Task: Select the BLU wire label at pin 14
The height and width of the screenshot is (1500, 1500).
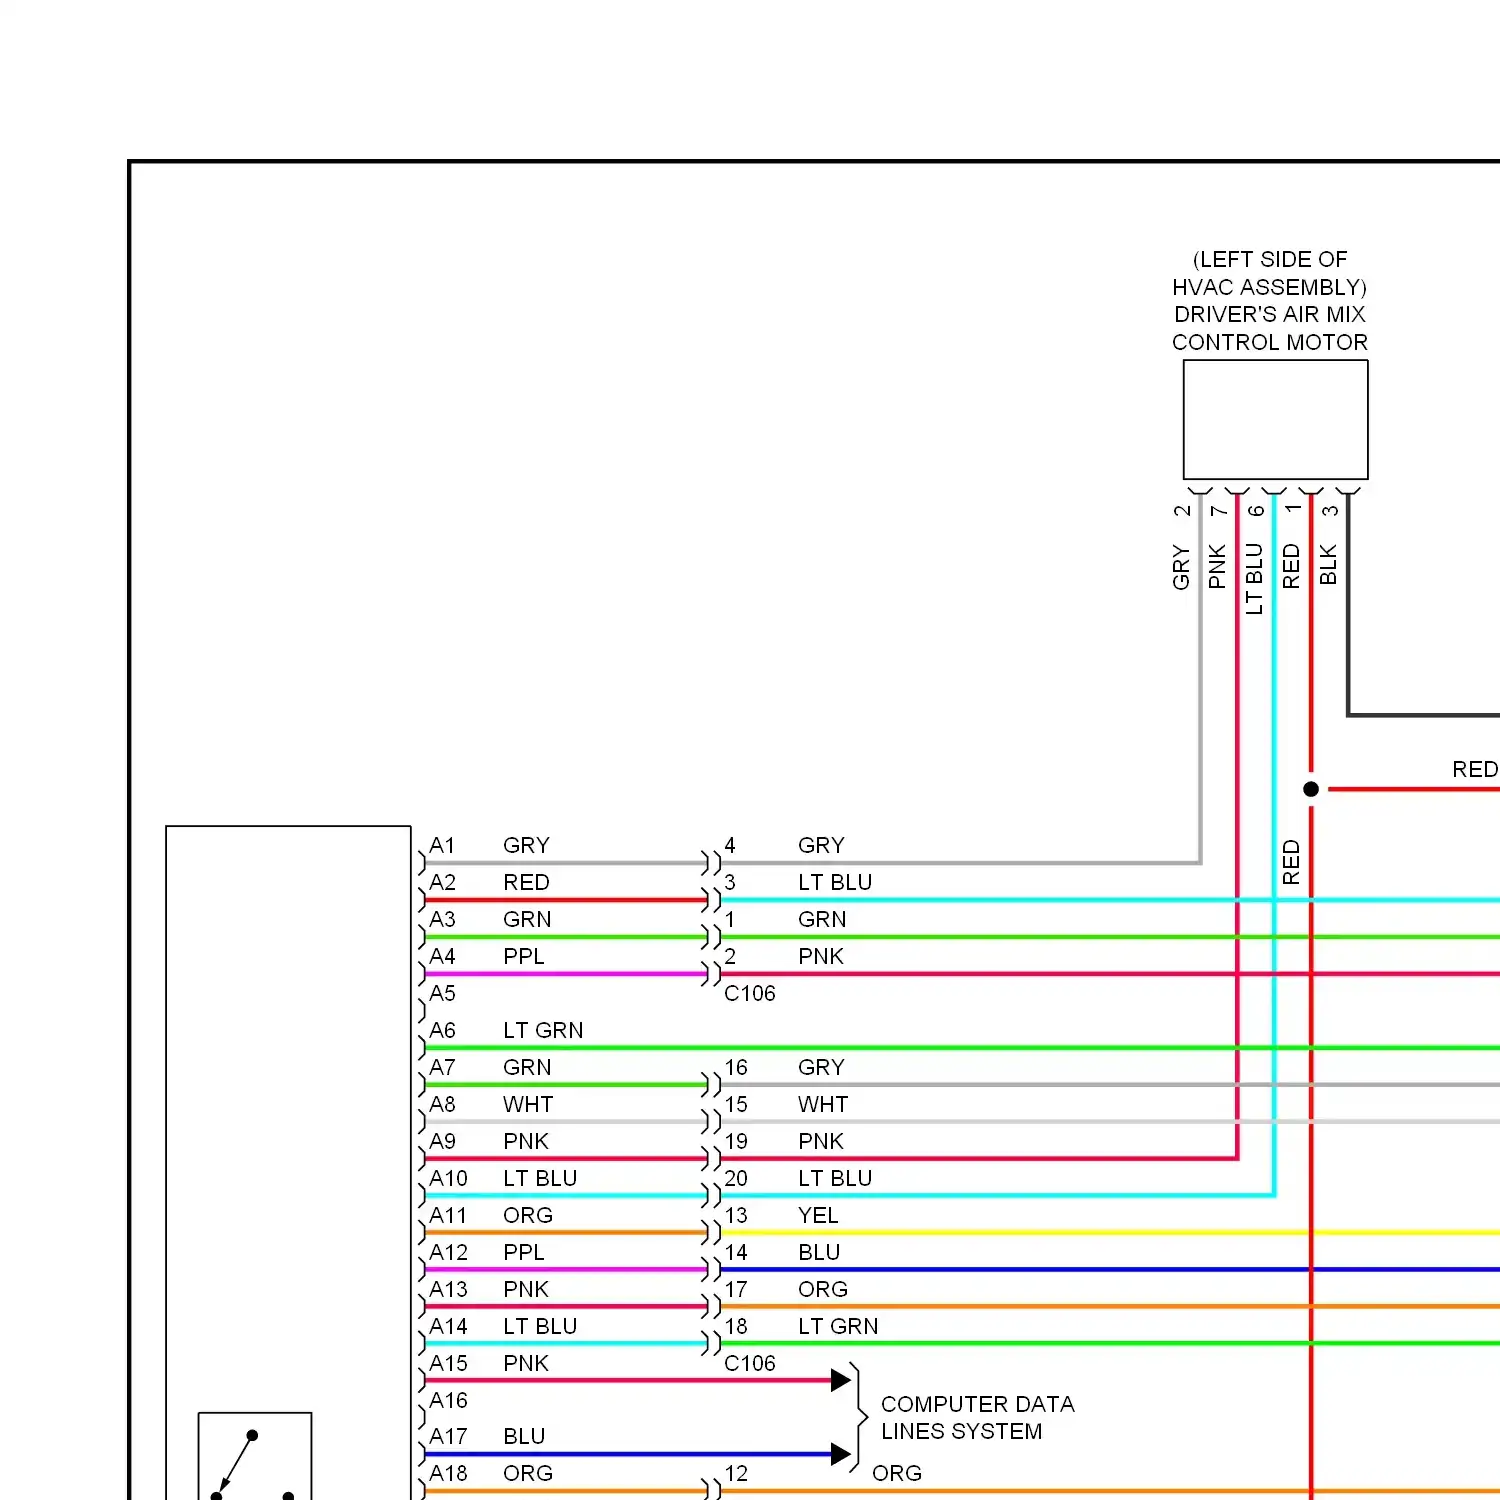Action: tap(819, 1253)
